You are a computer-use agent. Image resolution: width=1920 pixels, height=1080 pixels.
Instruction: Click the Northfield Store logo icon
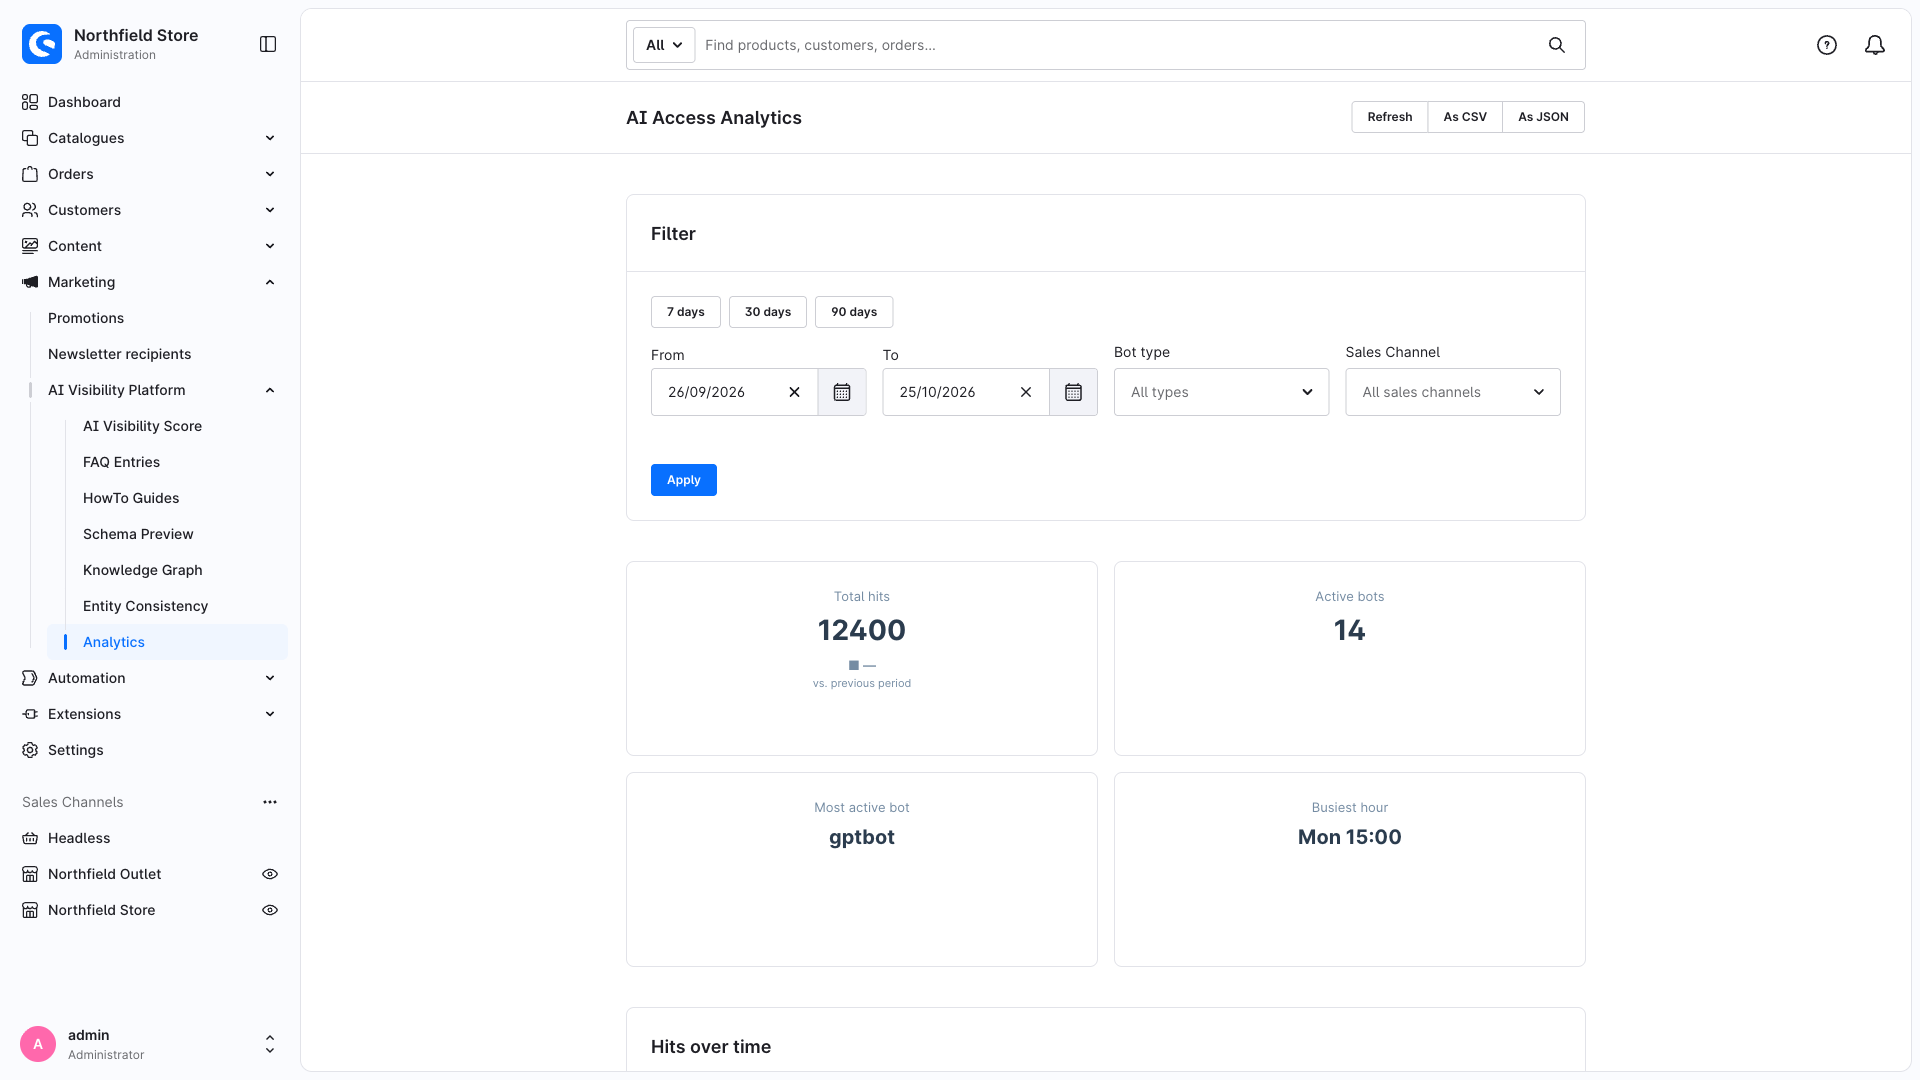(x=42, y=44)
